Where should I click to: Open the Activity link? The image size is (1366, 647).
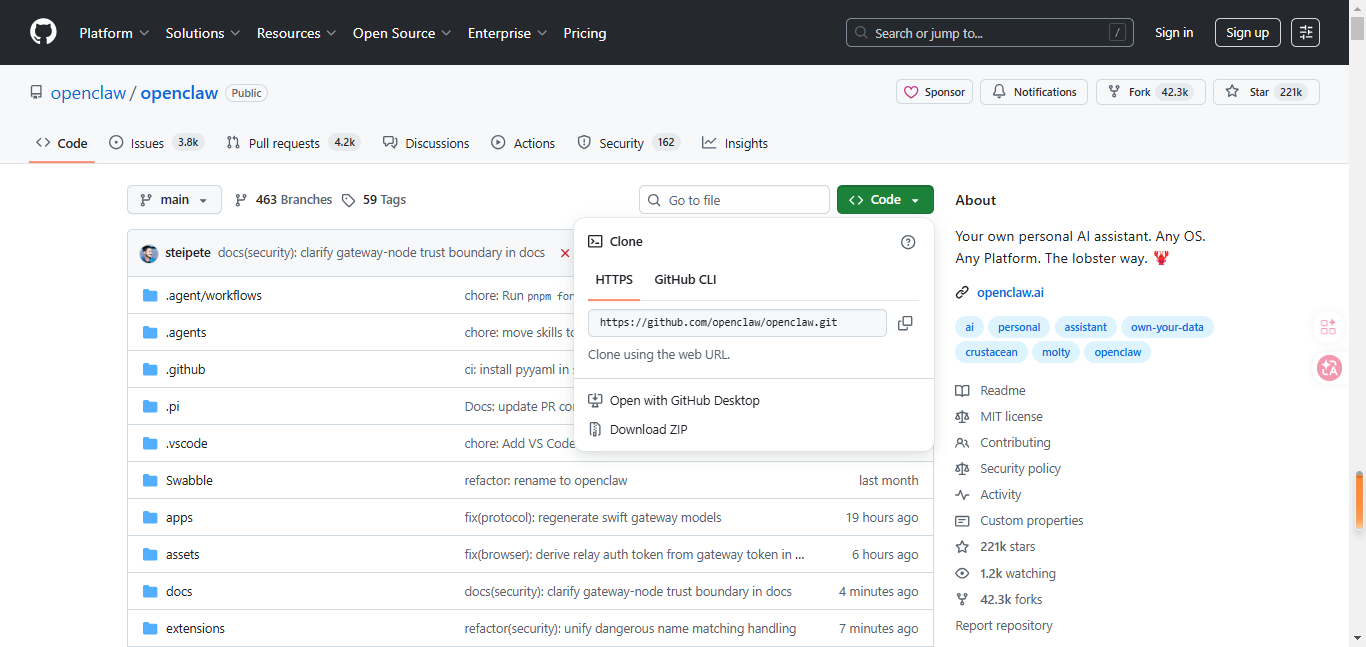[988, 494]
